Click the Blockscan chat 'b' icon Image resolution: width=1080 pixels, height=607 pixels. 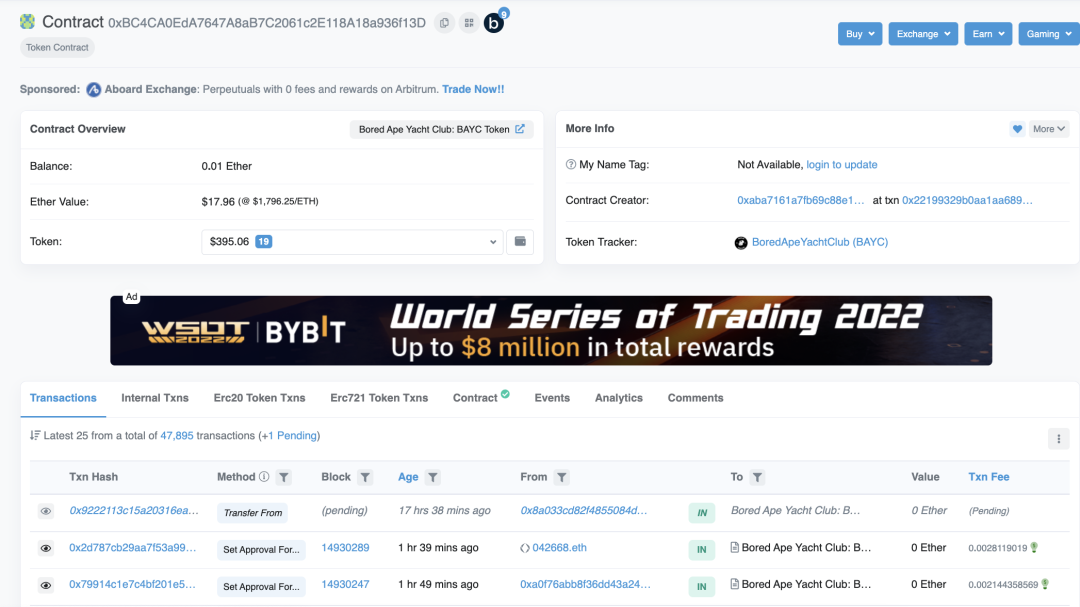click(x=494, y=23)
